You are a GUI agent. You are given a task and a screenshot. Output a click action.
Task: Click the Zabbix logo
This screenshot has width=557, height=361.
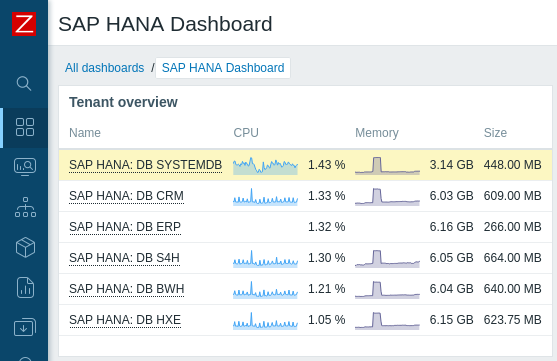click(24, 24)
